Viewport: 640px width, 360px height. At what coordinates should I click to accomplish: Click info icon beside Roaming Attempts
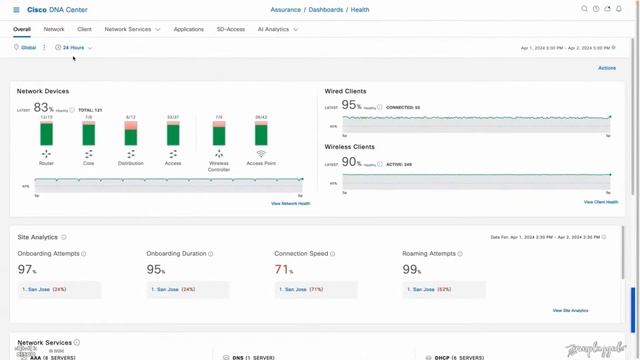point(460,254)
